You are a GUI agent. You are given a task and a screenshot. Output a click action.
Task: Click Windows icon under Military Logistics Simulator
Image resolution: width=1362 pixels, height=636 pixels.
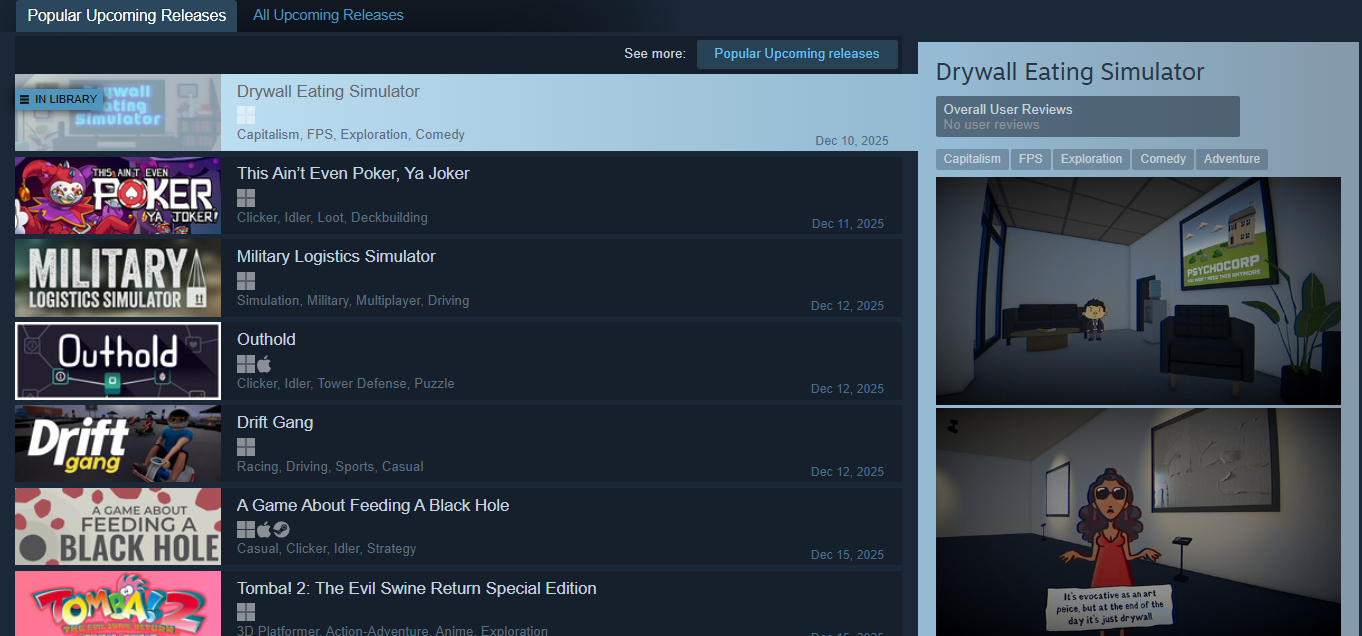click(x=246, y=281)
